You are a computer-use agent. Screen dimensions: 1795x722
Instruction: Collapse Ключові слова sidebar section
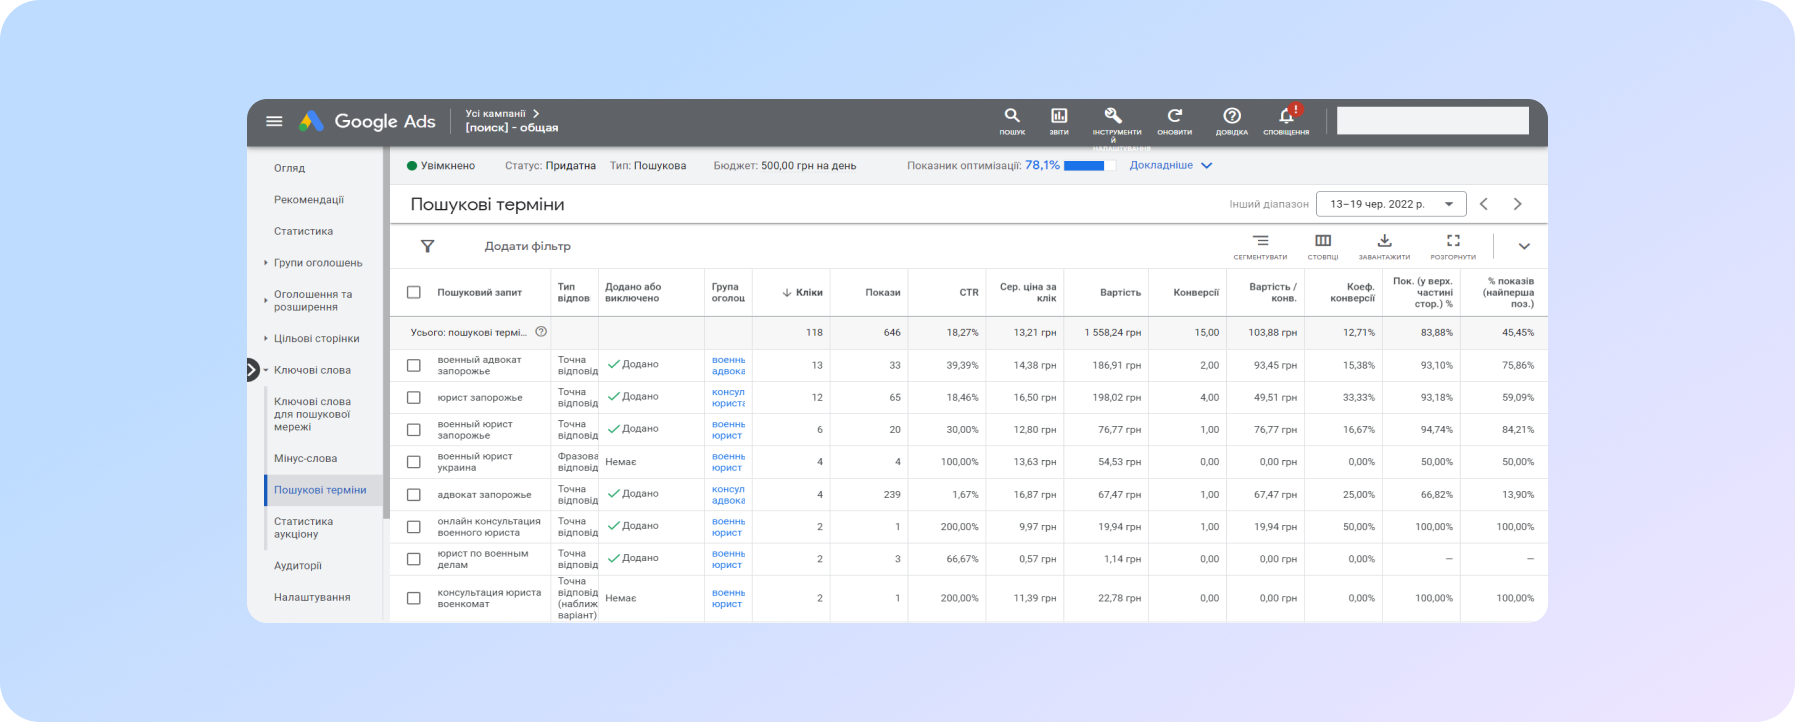point(266,370)
